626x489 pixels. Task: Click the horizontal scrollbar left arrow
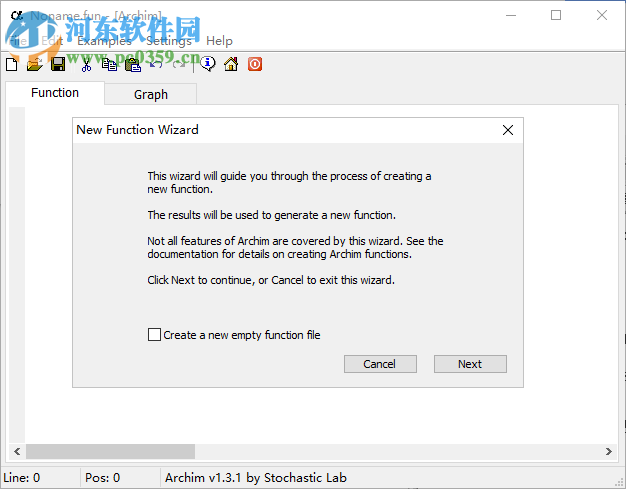pyautogui.click(x=17, y=451)
